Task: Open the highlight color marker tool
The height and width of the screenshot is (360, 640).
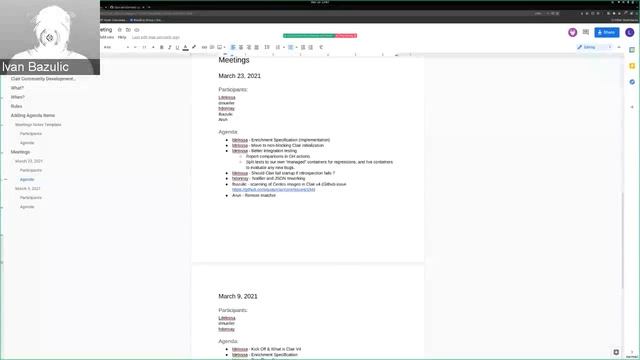Action: pos(194,47)
